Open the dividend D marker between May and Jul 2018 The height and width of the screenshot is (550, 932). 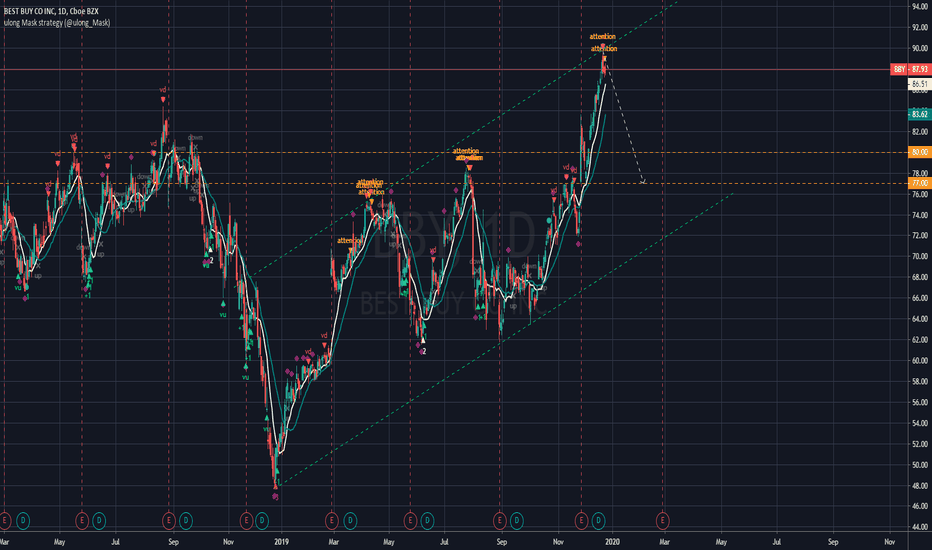[99, 521]
